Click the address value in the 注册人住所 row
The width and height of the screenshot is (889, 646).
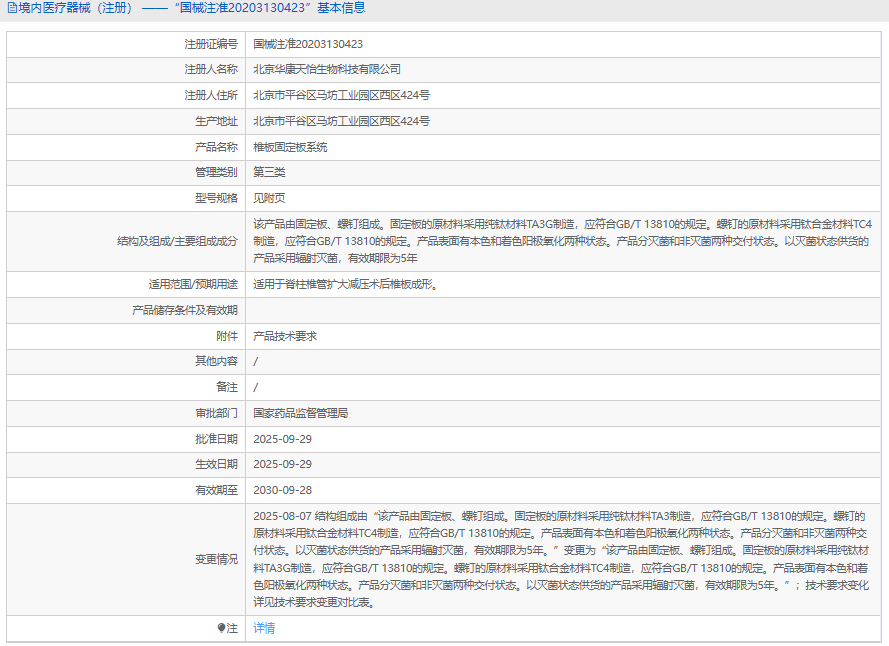341,96
